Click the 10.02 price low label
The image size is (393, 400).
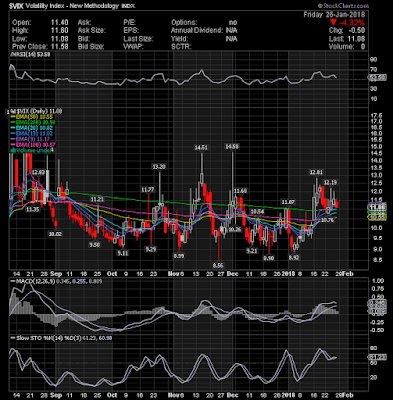pyautogui.click(x=55, y=234)
